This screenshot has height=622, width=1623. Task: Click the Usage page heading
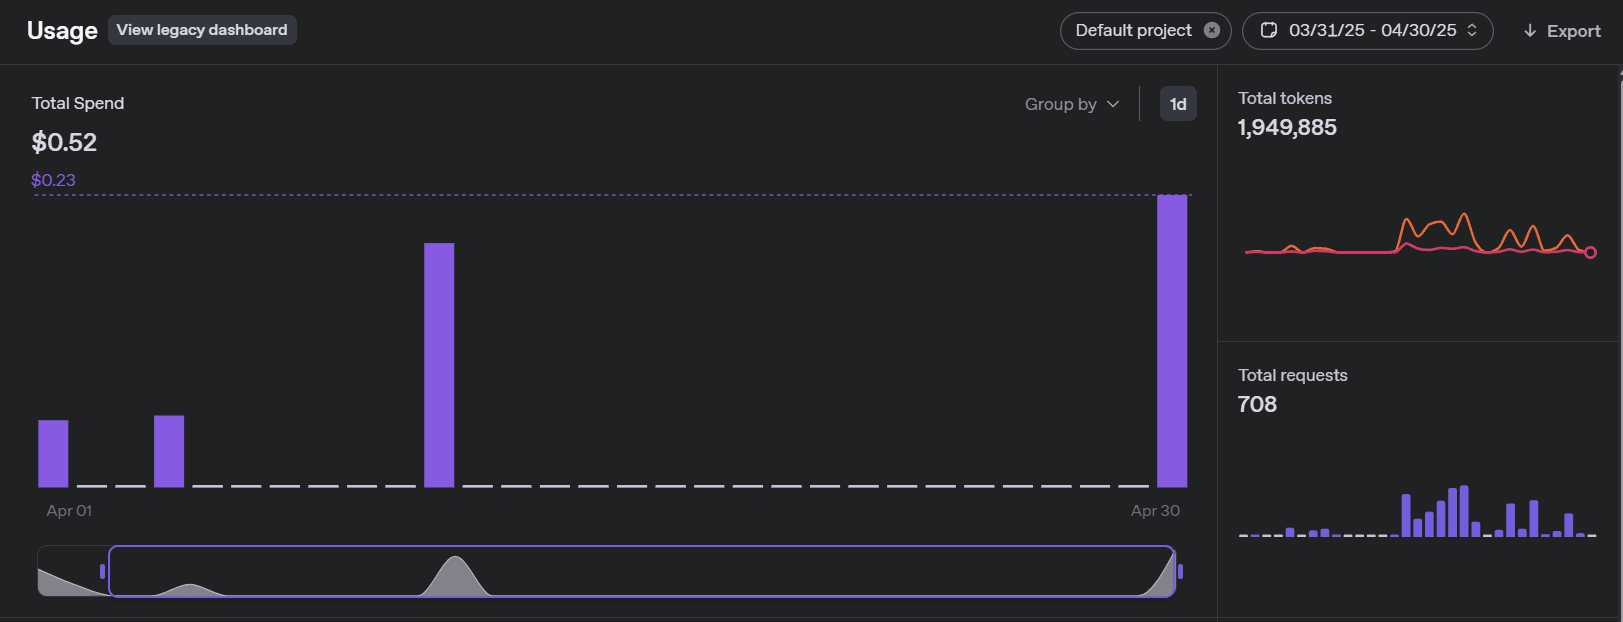click(x=63, y=30)
